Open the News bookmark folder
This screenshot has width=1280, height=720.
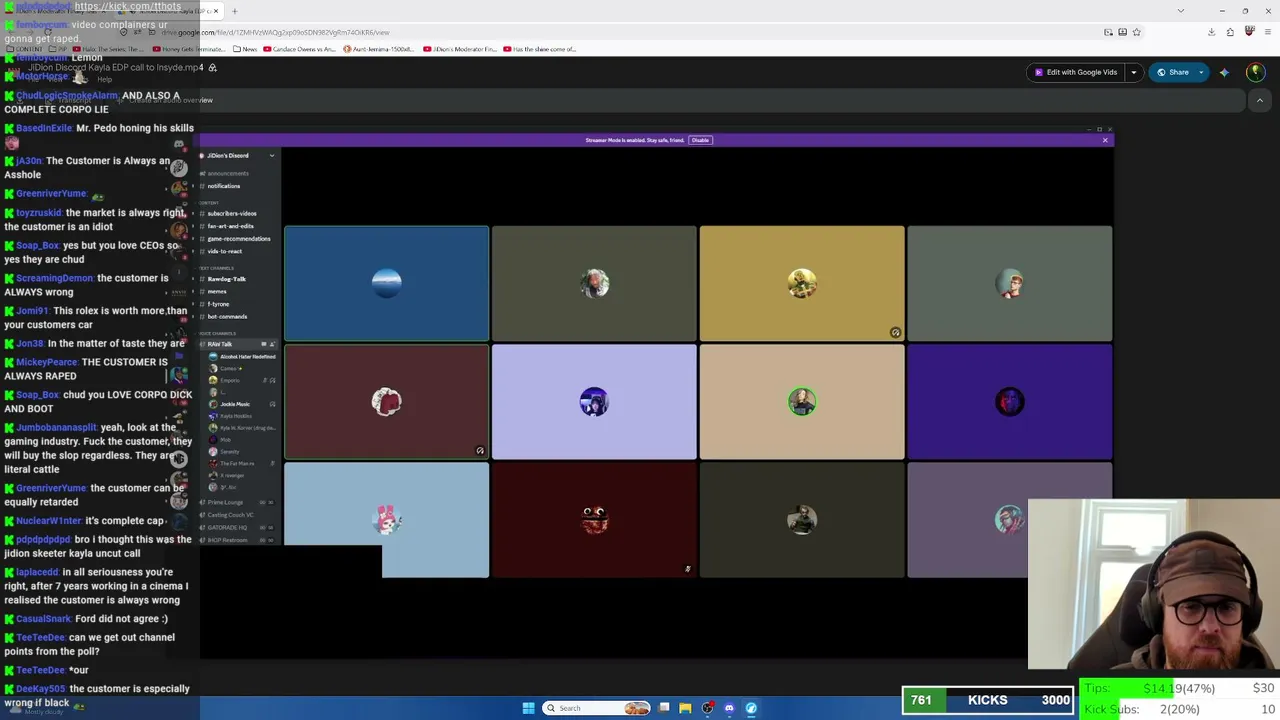click(245, 49)
